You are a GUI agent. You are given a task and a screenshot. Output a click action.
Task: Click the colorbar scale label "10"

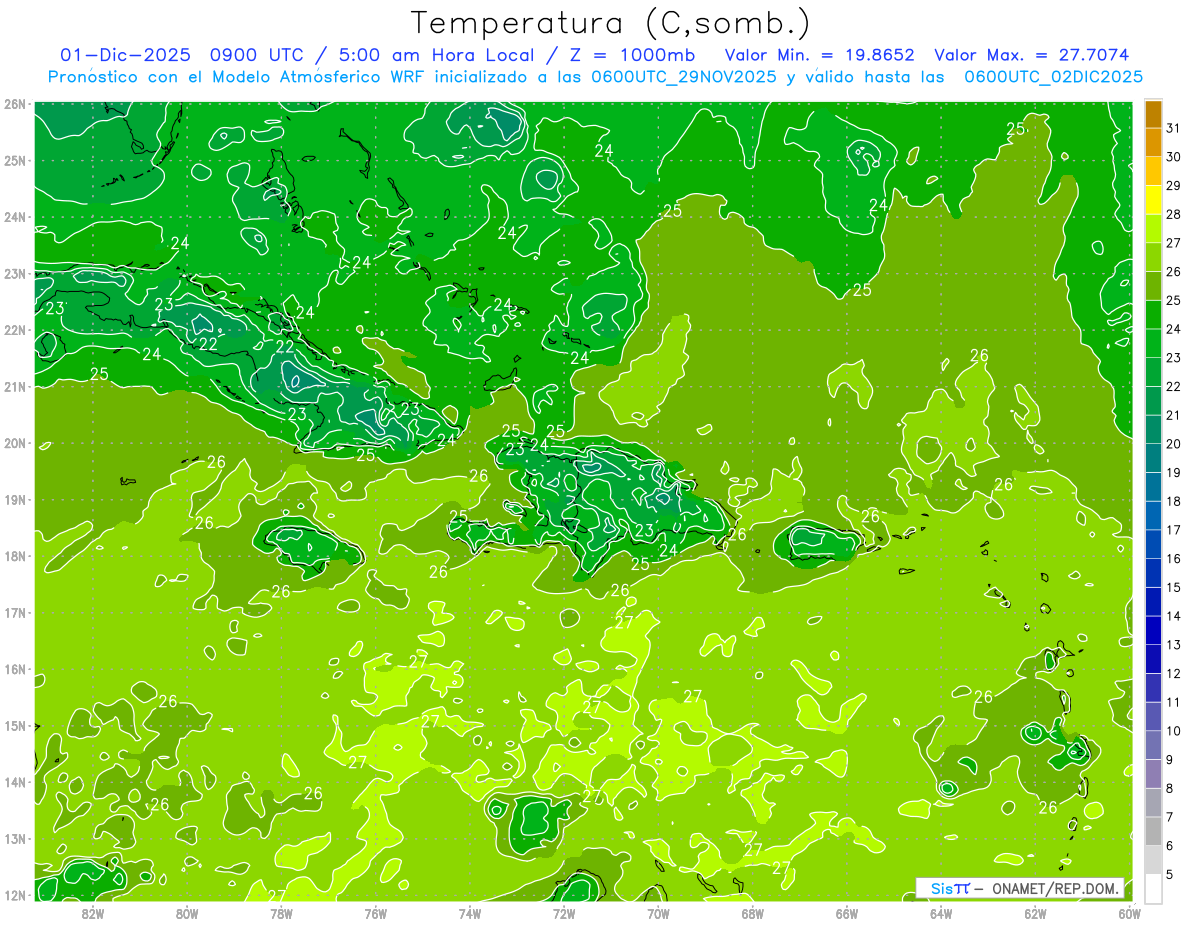pyautogui.click(x=1173, y=731)
